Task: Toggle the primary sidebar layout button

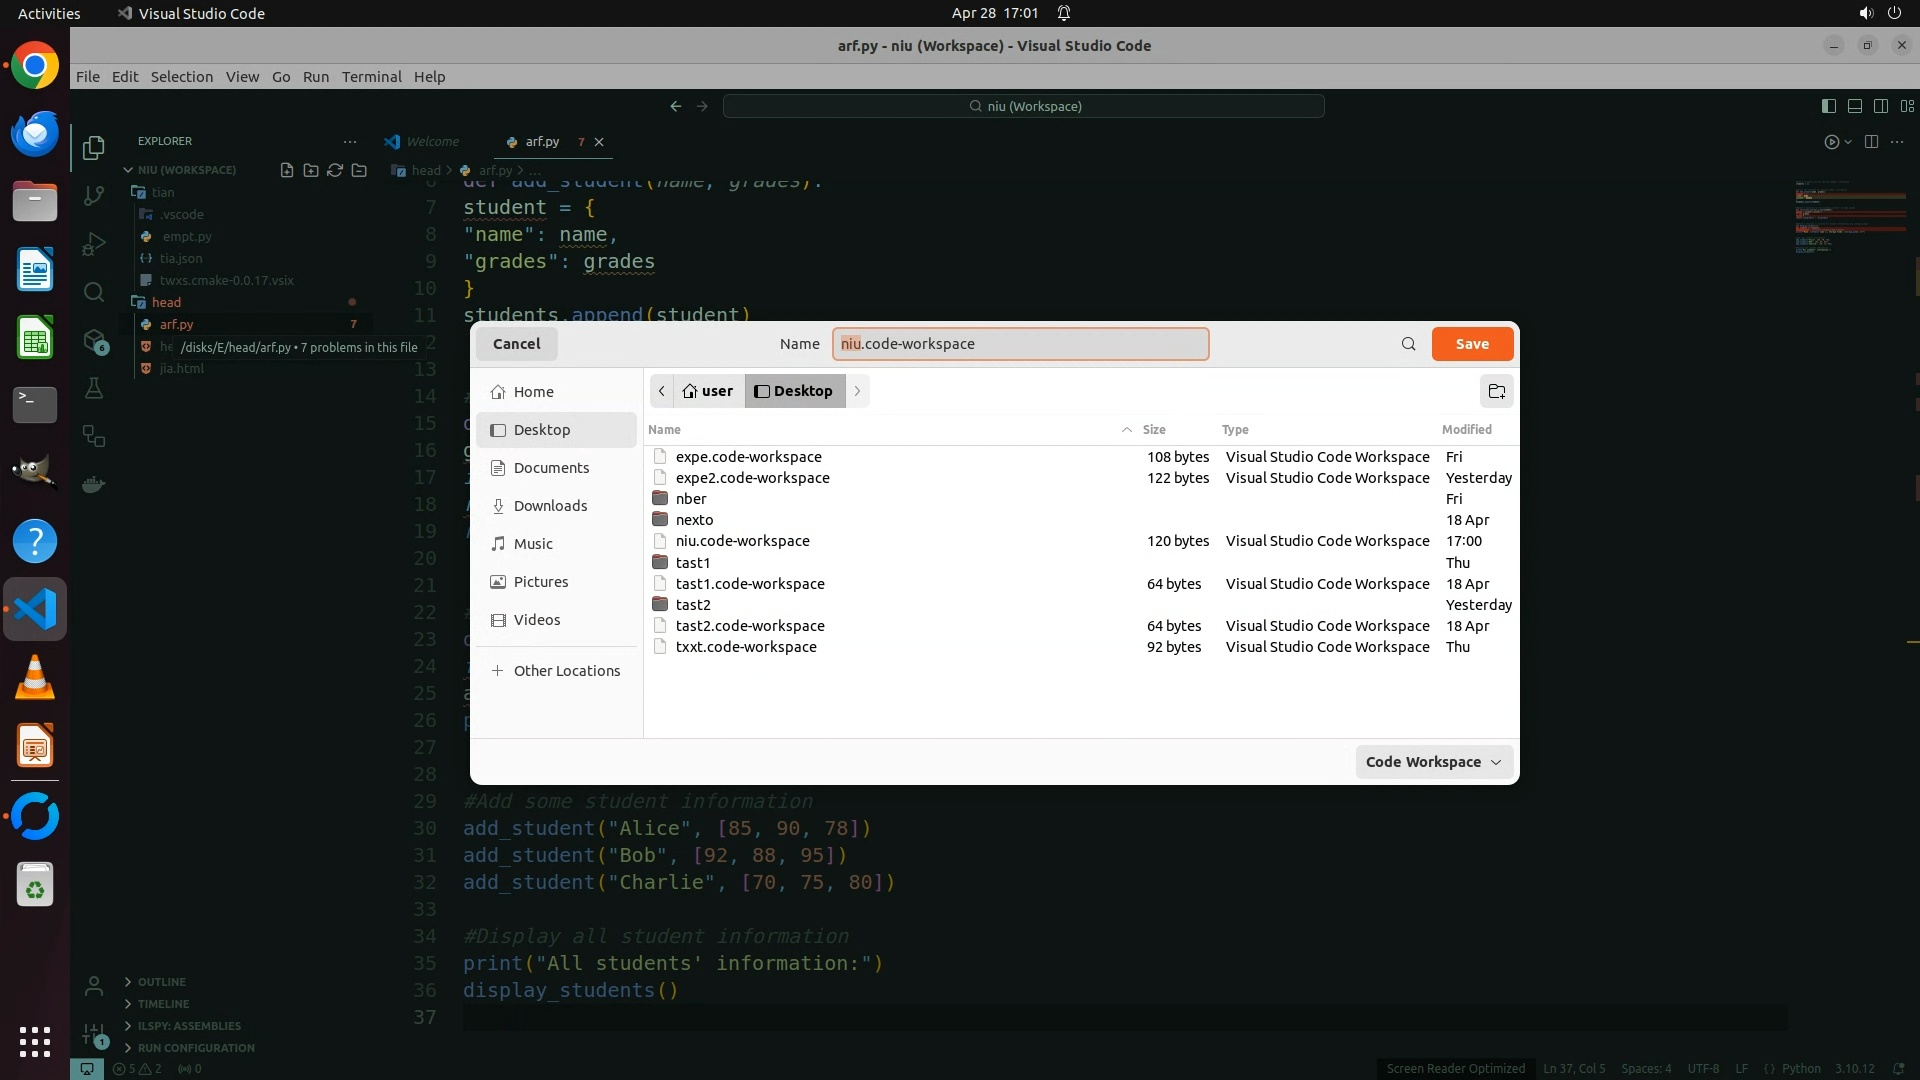Action: pos(1828,106)
